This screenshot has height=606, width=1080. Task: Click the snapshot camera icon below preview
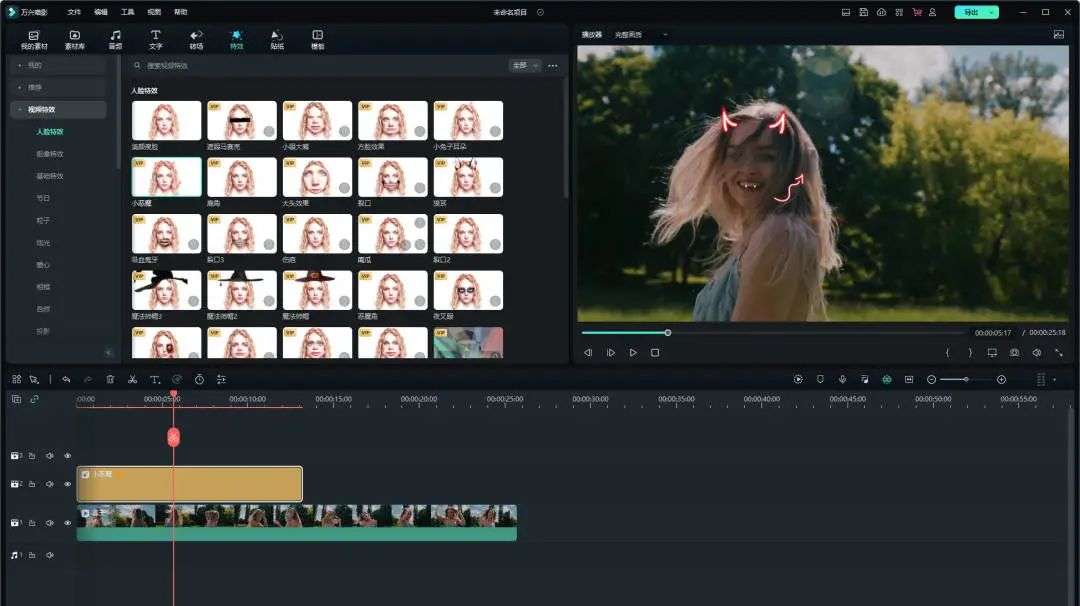coord(1014,353)
